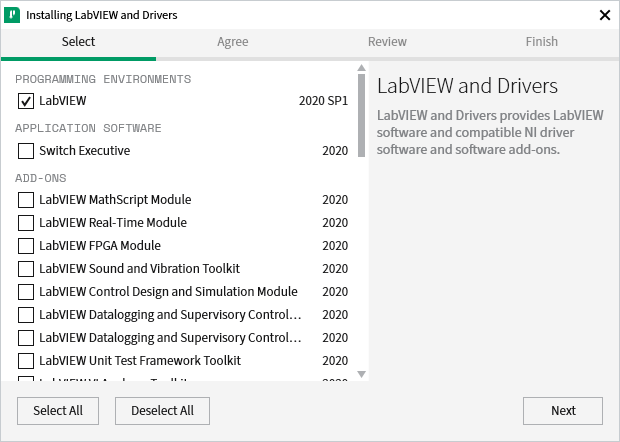
Task: Tick the LabVIEW FPGA Module checkbox
Action: click(x=26, y=246)
